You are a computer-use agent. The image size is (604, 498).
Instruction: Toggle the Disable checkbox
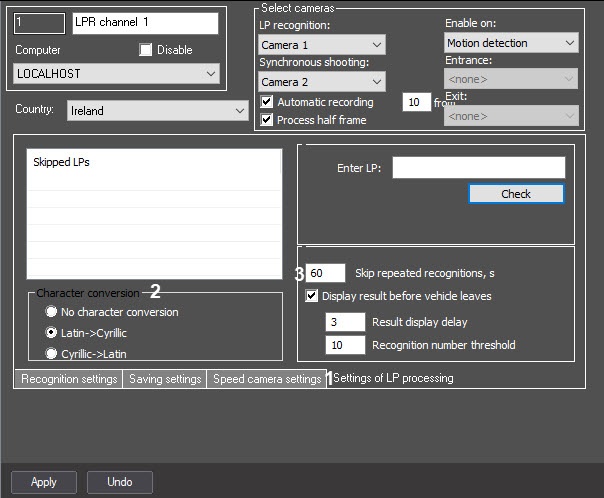pos(145,50)
